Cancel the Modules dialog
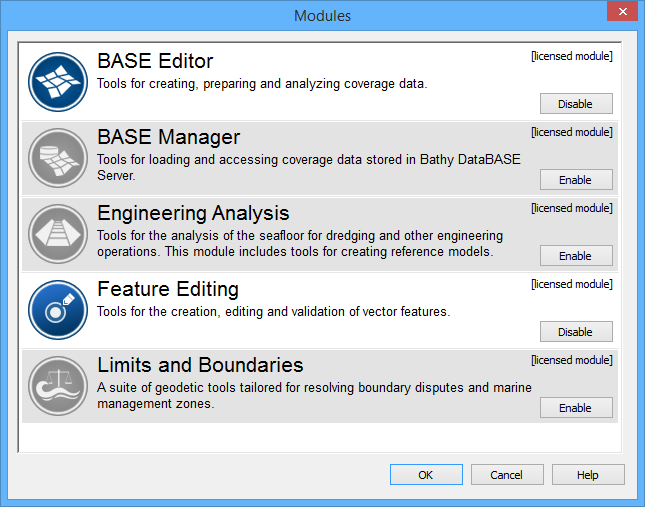The width and height of the screenshot is (645, 507). [x=507, y=475]
